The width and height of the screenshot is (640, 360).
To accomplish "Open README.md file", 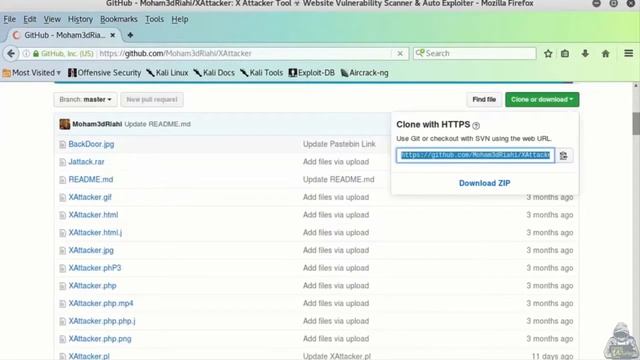I will click(91, 180).
